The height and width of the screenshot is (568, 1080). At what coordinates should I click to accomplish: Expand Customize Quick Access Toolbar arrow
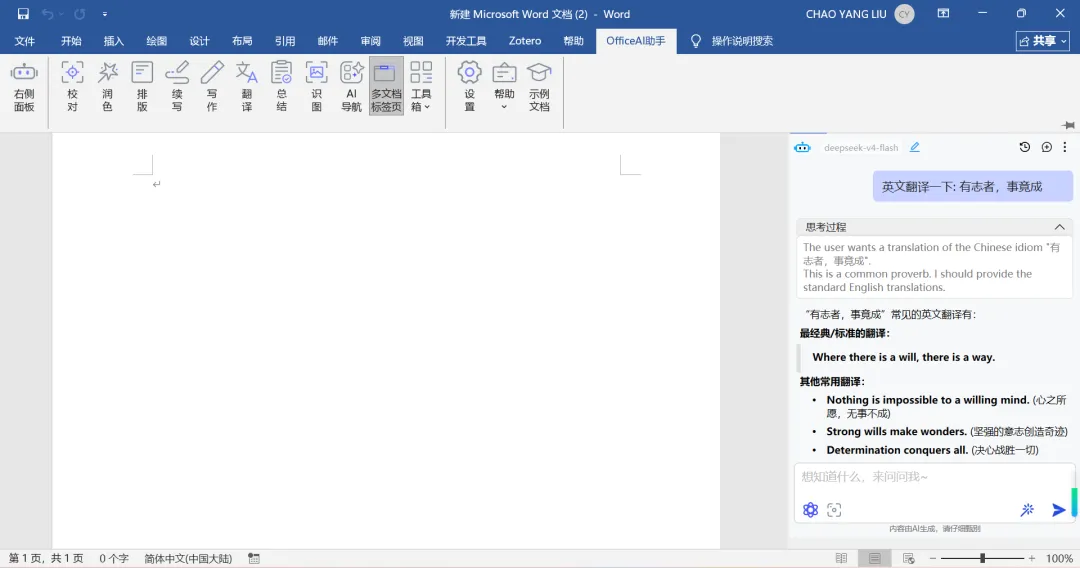[x=105, y=14]
